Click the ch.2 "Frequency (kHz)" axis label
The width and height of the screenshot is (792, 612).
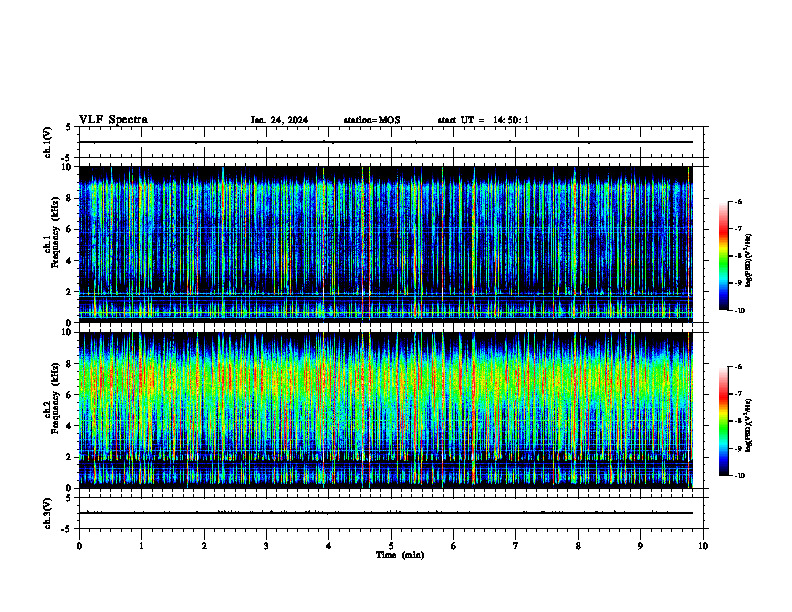coord(55,398)
